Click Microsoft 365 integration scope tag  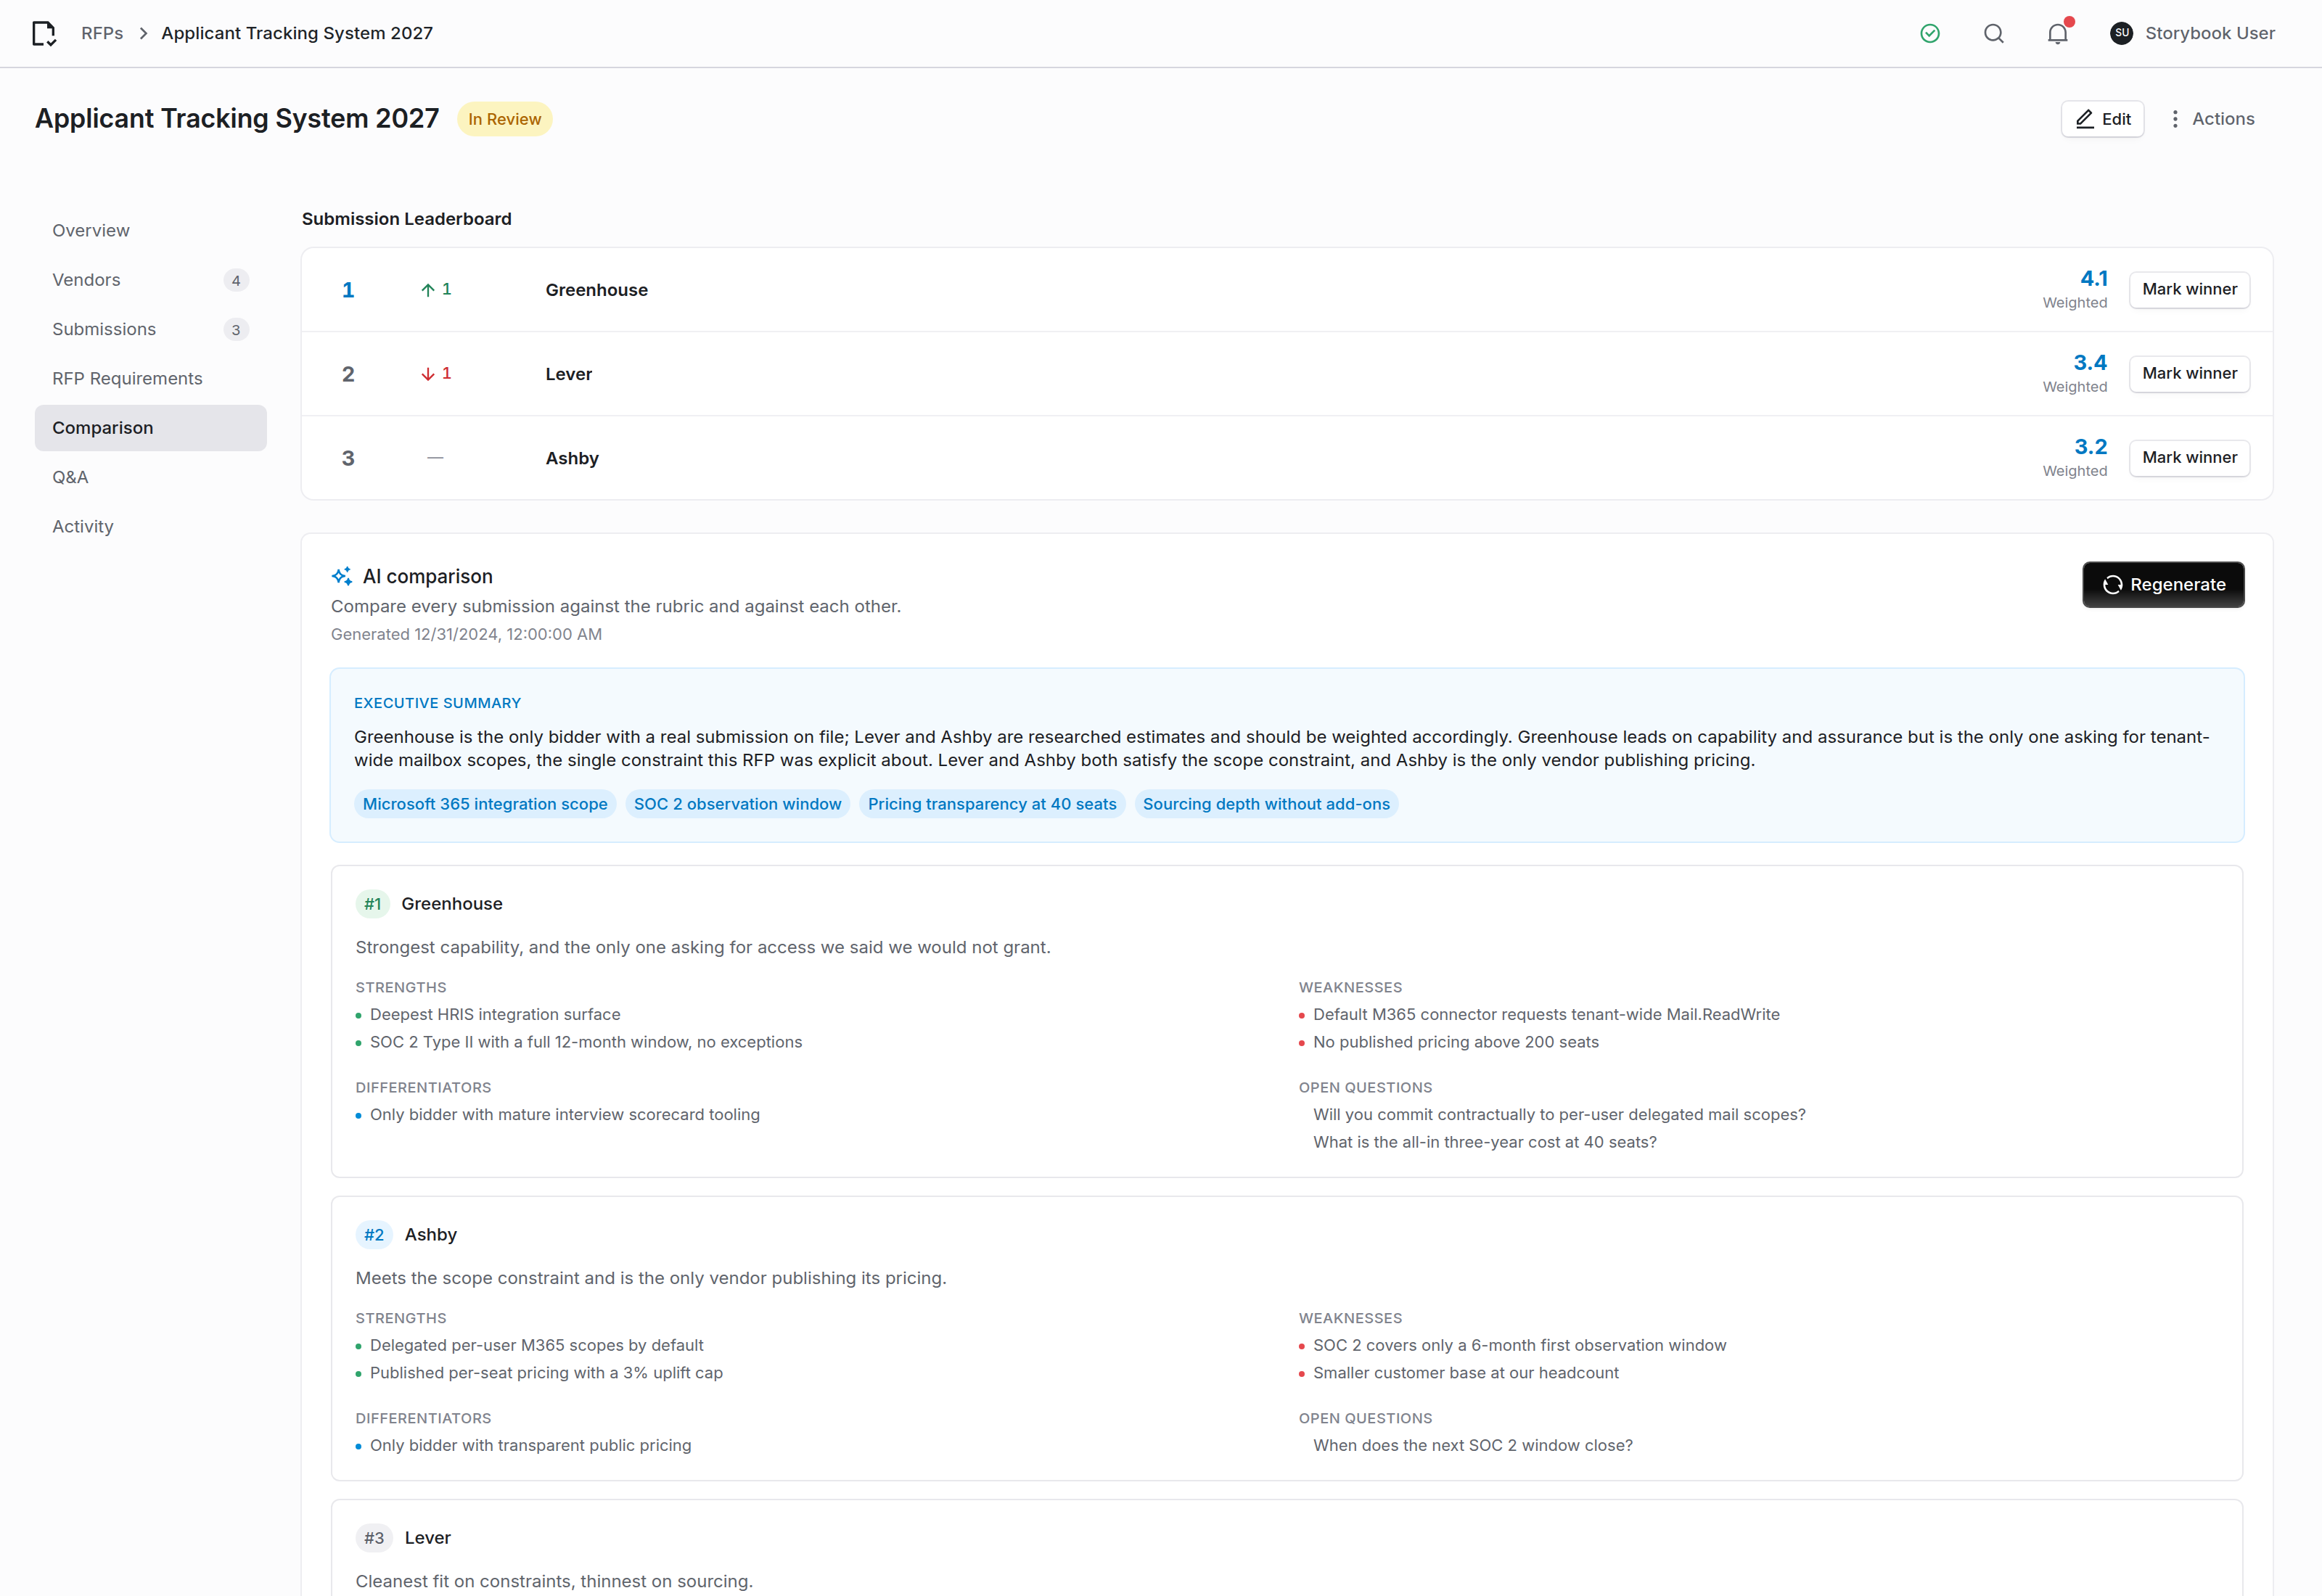point(485,804)
